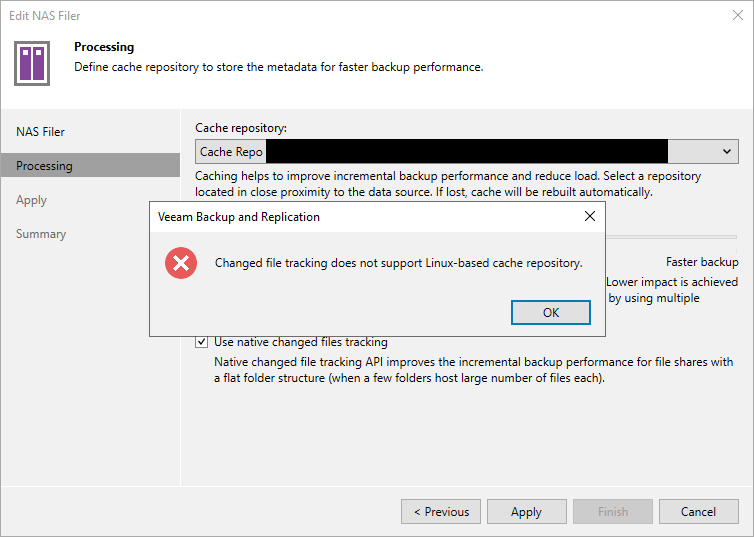Click the Edit NAS Filer window title
This screenshot has height=537, width=754.
point(45,15)
